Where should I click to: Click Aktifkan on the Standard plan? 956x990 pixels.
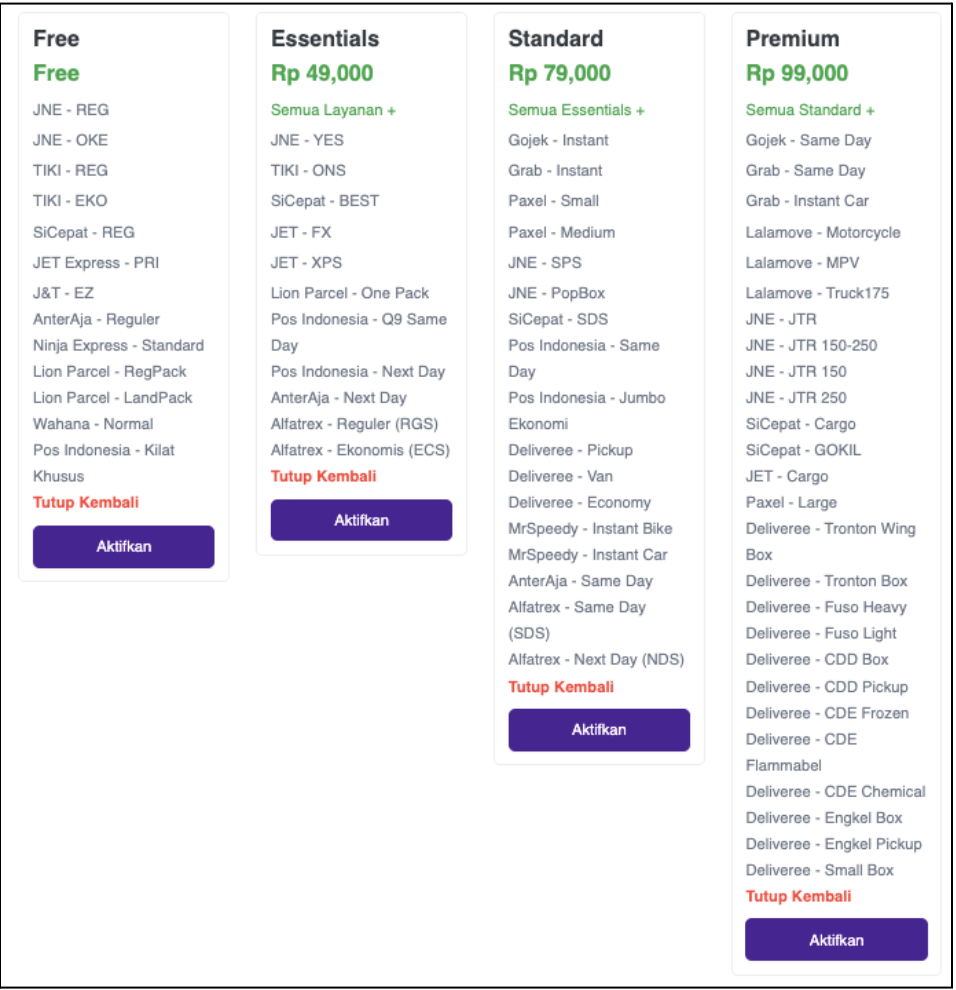598,730
